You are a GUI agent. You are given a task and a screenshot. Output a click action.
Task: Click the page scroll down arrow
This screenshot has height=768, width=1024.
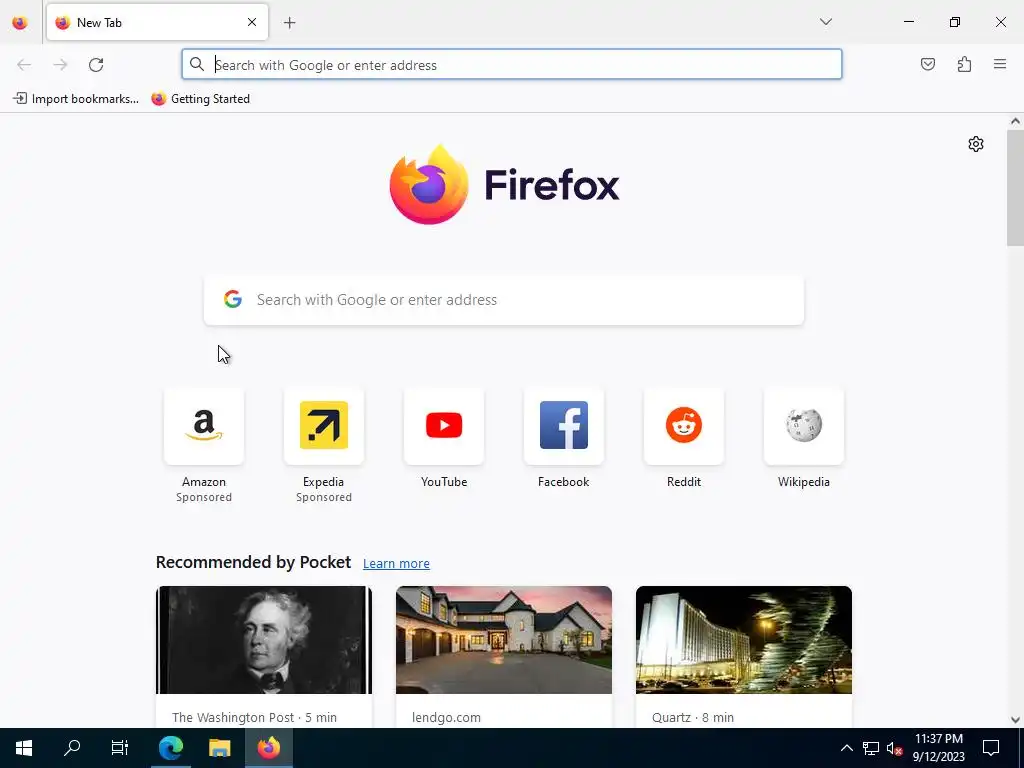[x=1015, y=720]
